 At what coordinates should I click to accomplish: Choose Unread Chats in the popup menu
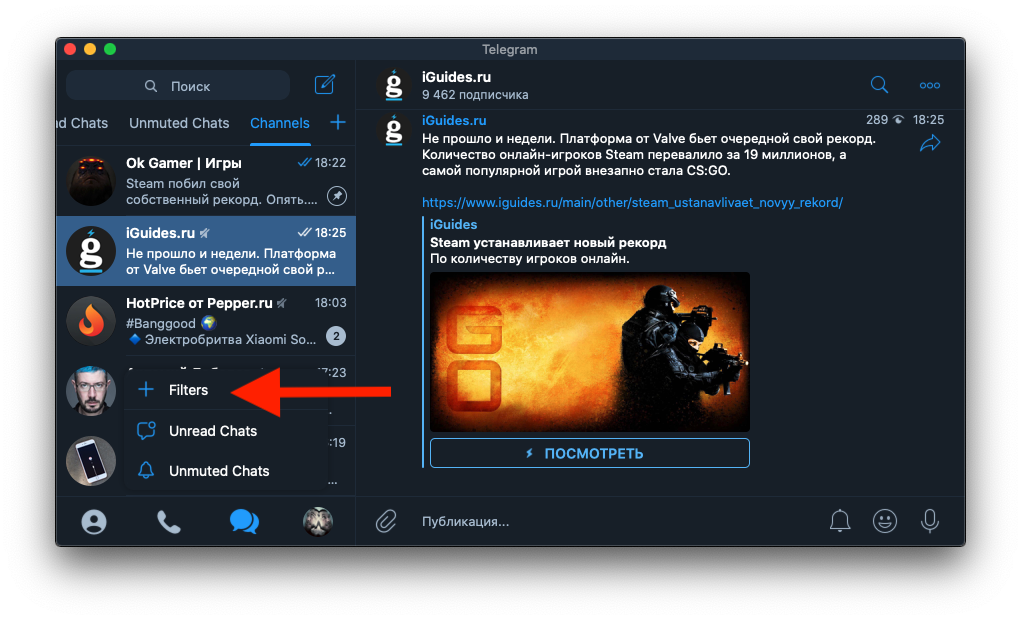pos(227,430)
